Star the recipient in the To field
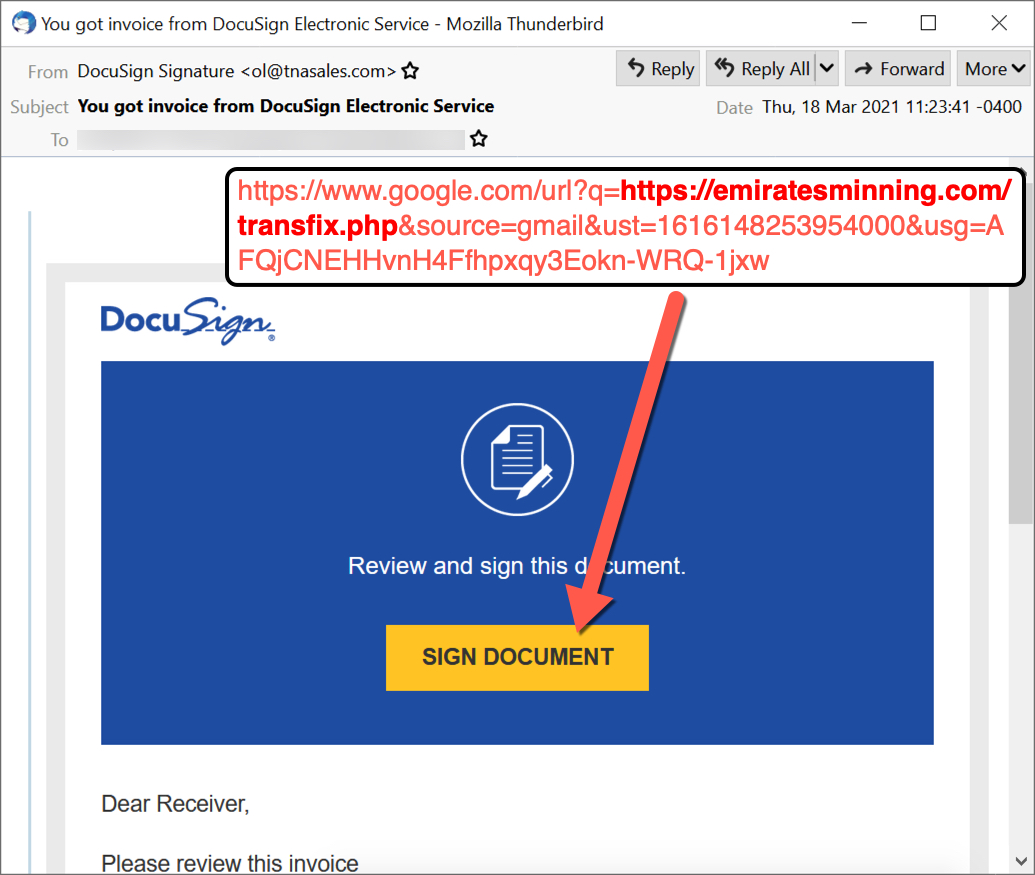 (x=479, y=139)
